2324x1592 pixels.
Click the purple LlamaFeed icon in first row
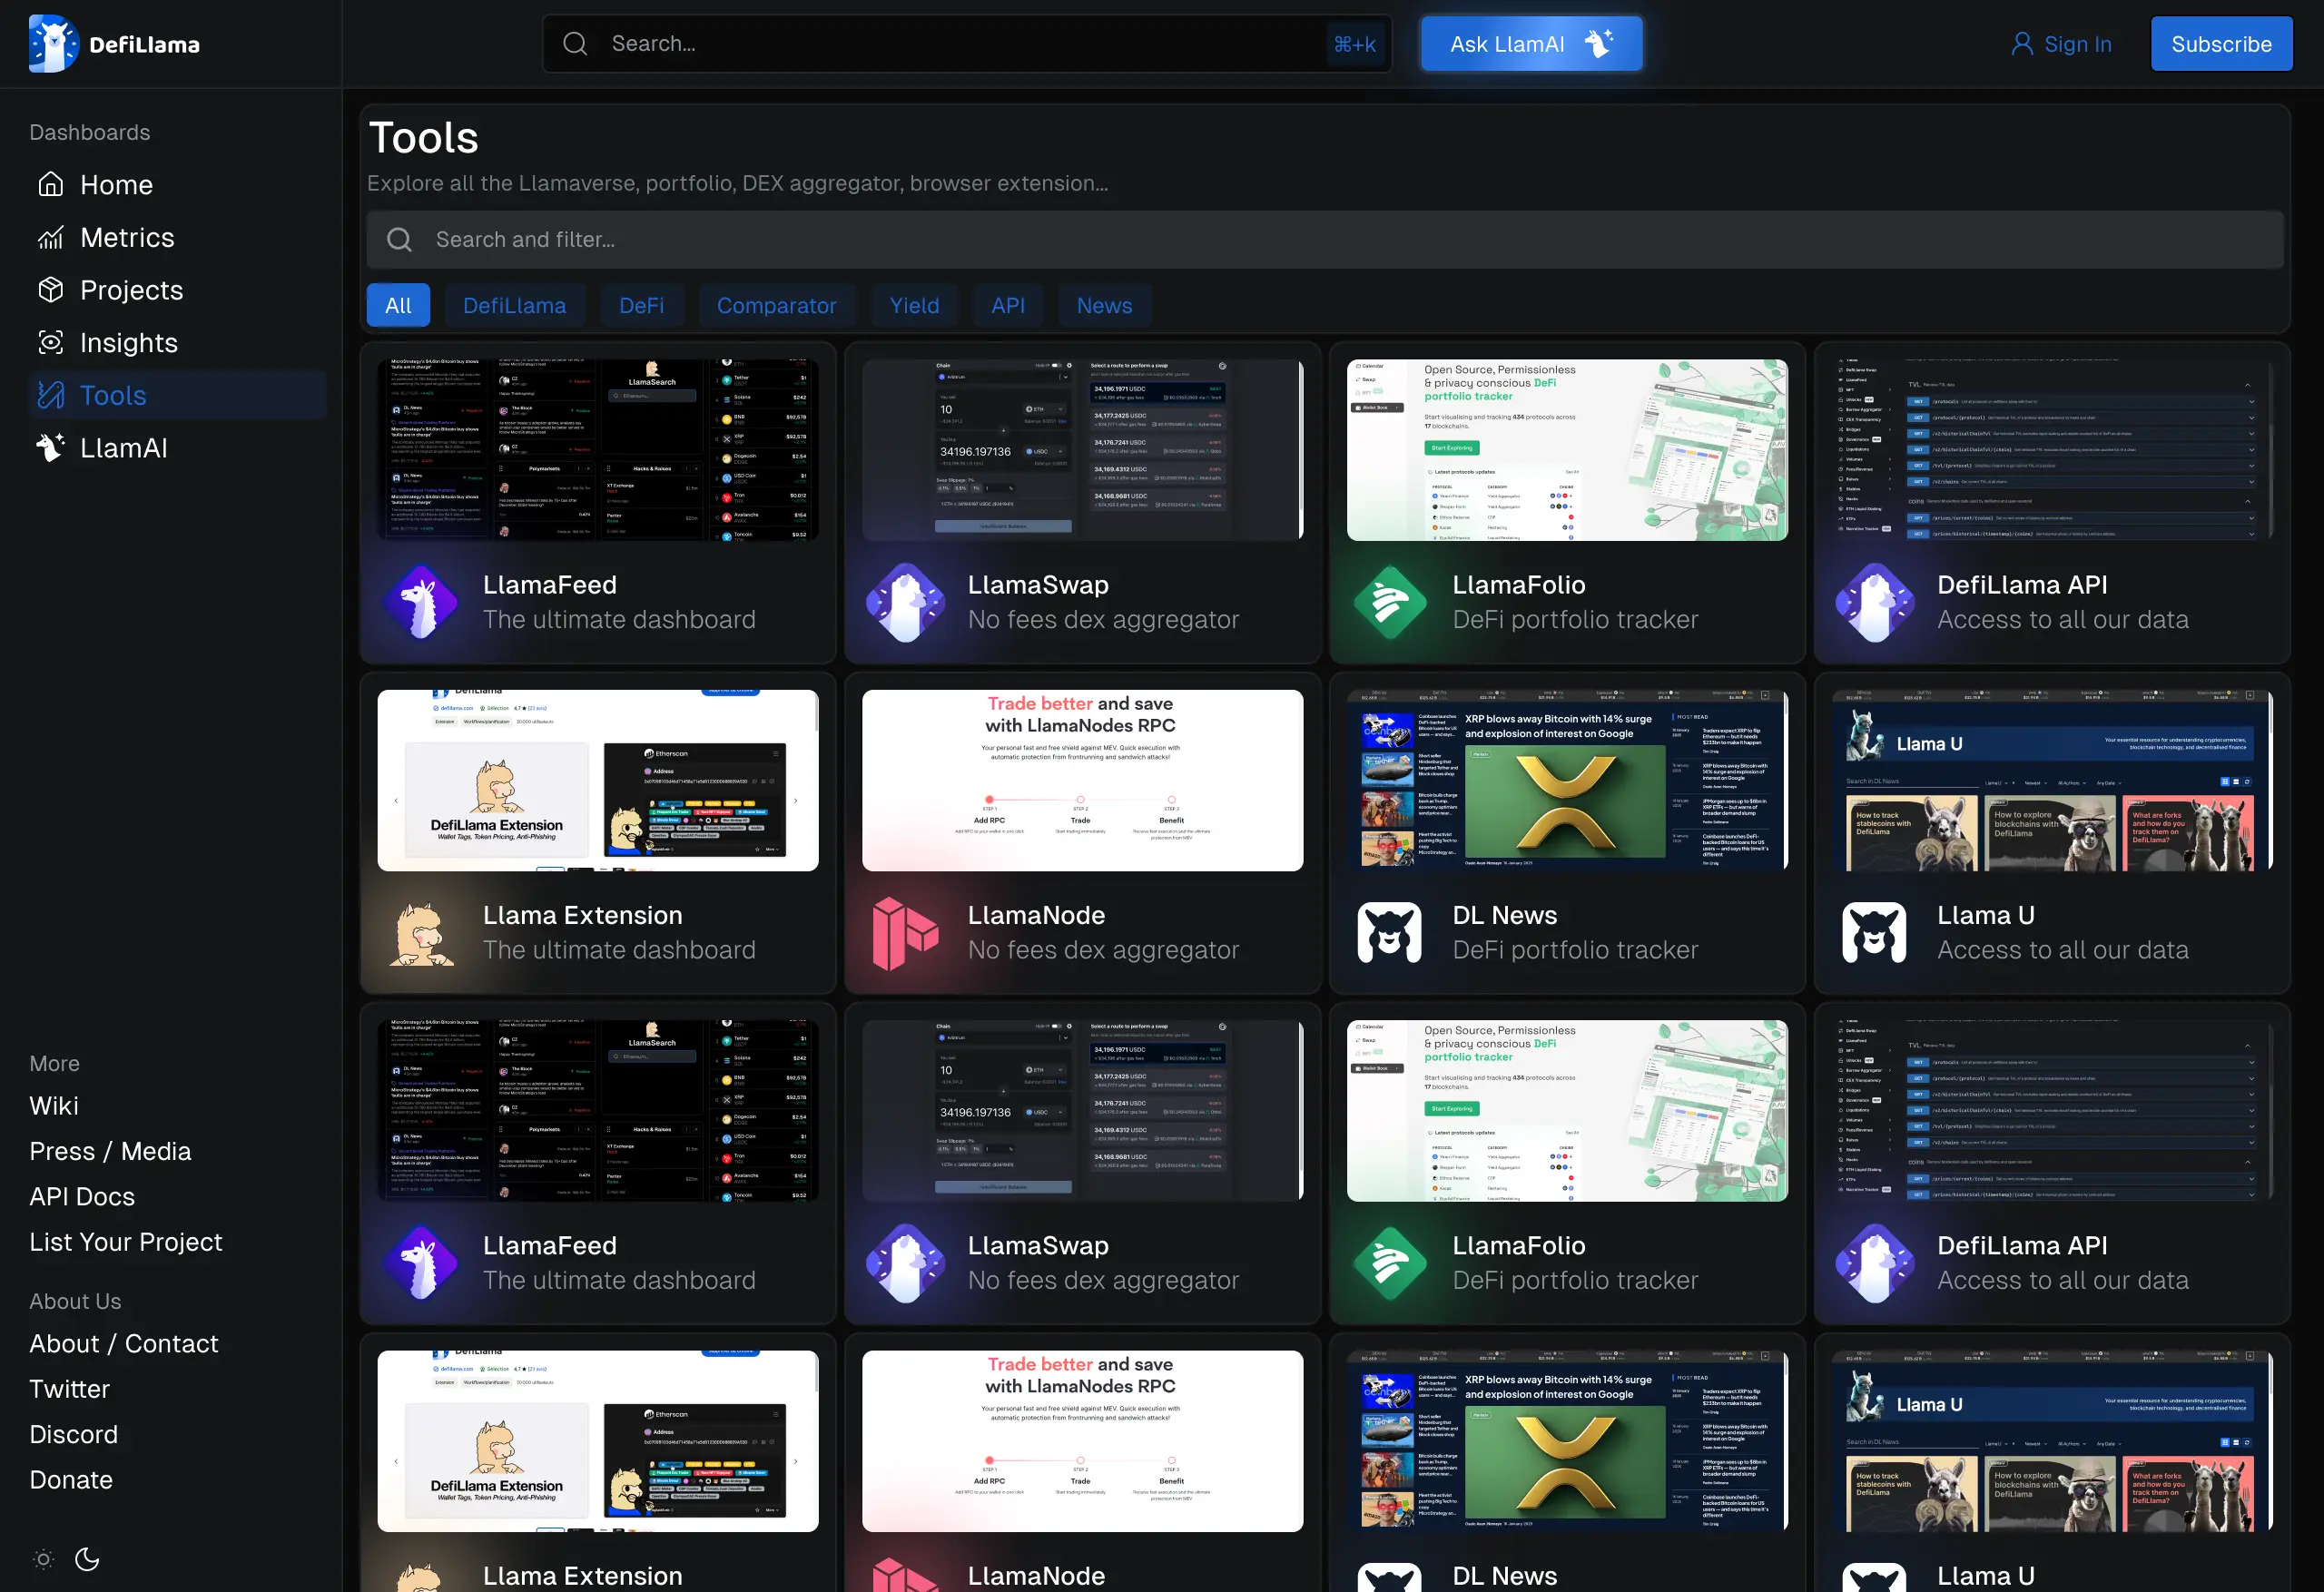tap(421, 602)
